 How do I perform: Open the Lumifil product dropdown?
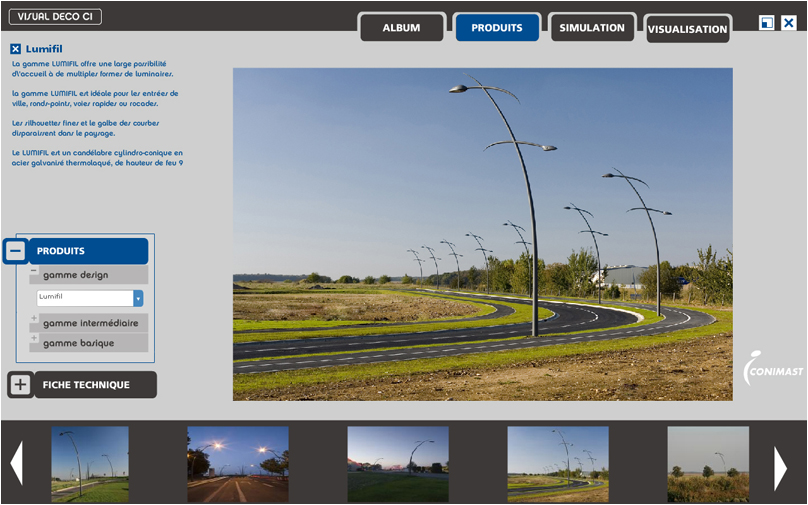(x=138, y=298)
